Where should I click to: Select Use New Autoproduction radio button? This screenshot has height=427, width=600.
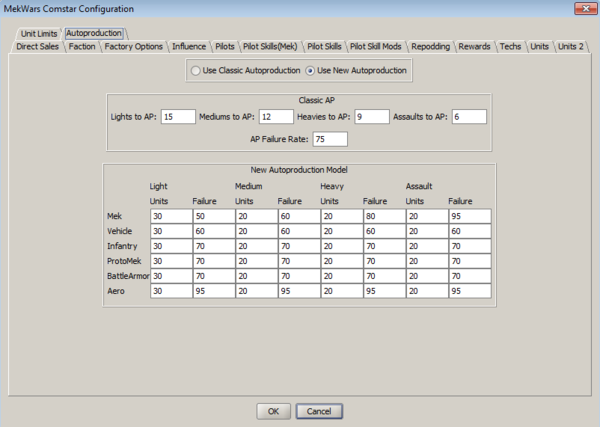[311, 71]
